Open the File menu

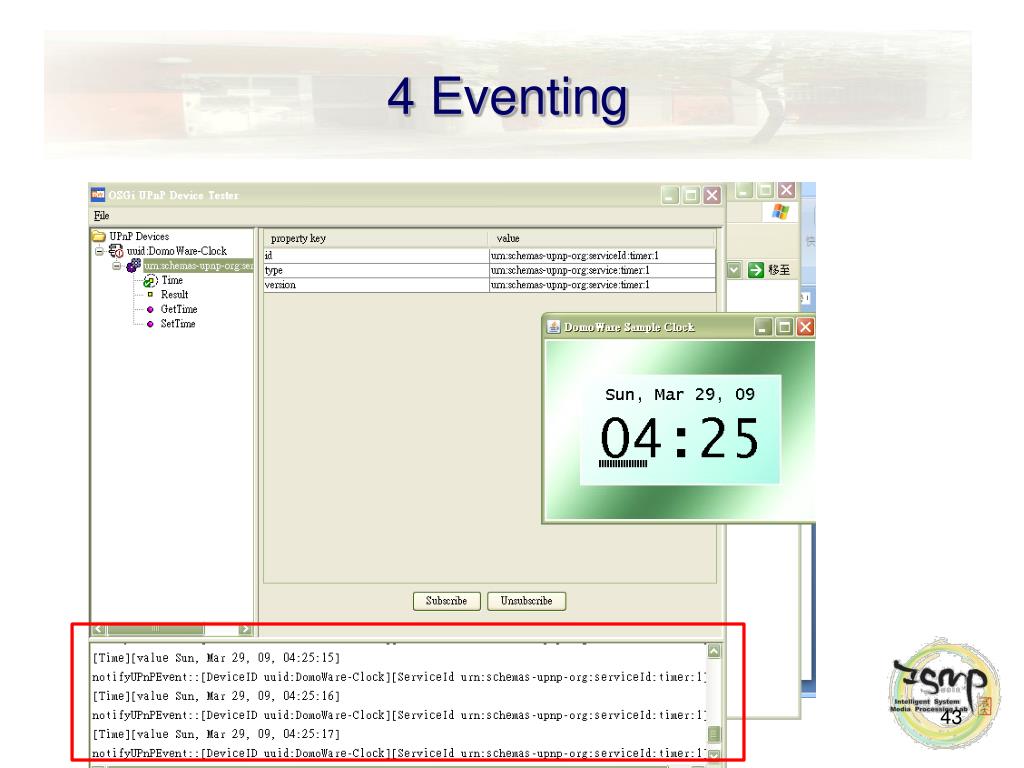[x=101, y=216]
